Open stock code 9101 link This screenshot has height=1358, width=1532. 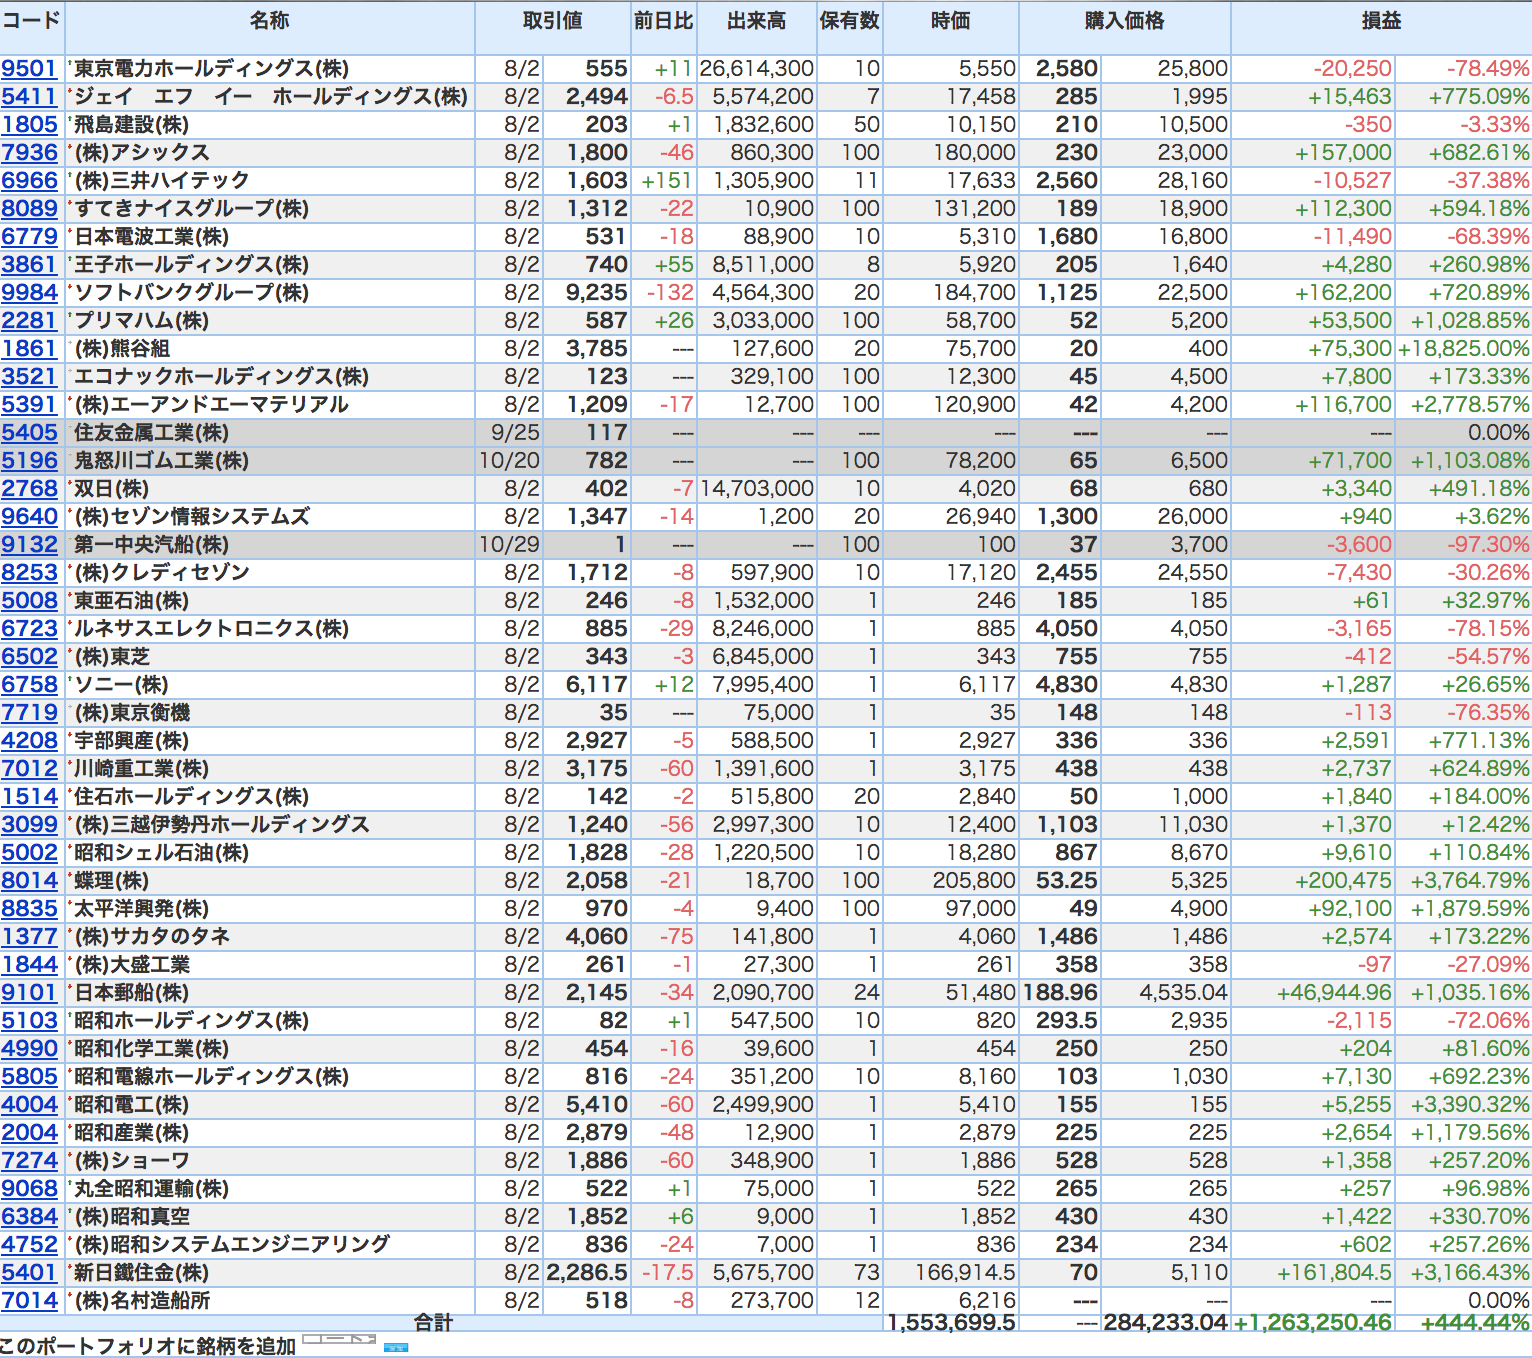pos(29,992)
